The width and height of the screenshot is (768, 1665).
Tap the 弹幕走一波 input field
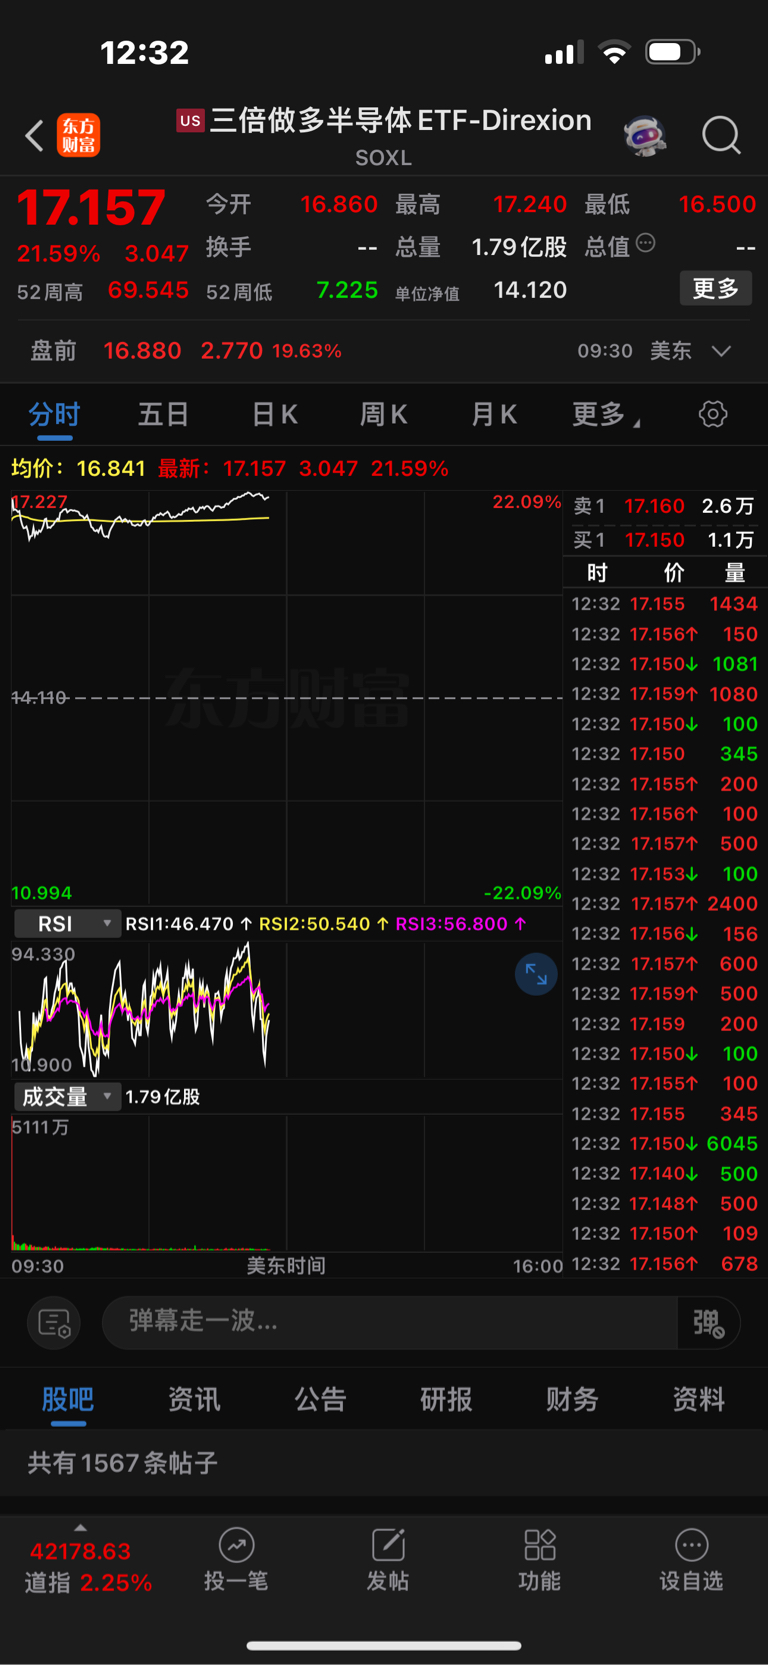click(390, 1323)
